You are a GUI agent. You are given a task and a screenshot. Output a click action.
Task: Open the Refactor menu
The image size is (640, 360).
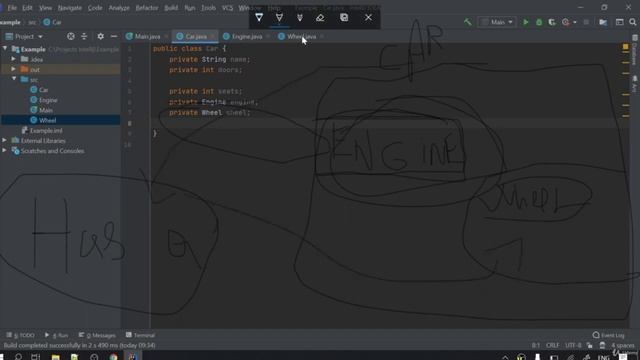pyautogui.click(x=147, y=8)
